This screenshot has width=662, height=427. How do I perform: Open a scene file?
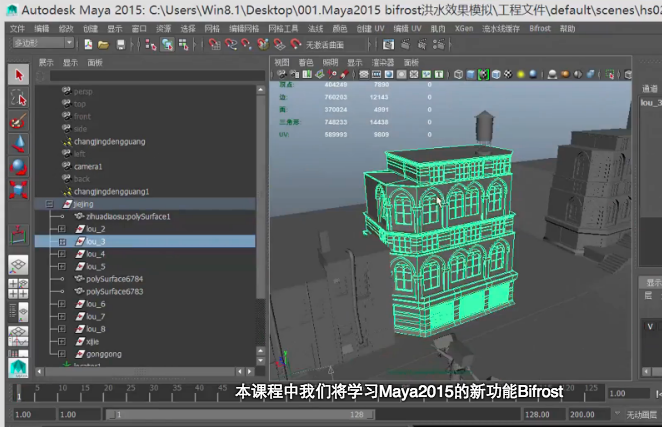click(103, 44)
